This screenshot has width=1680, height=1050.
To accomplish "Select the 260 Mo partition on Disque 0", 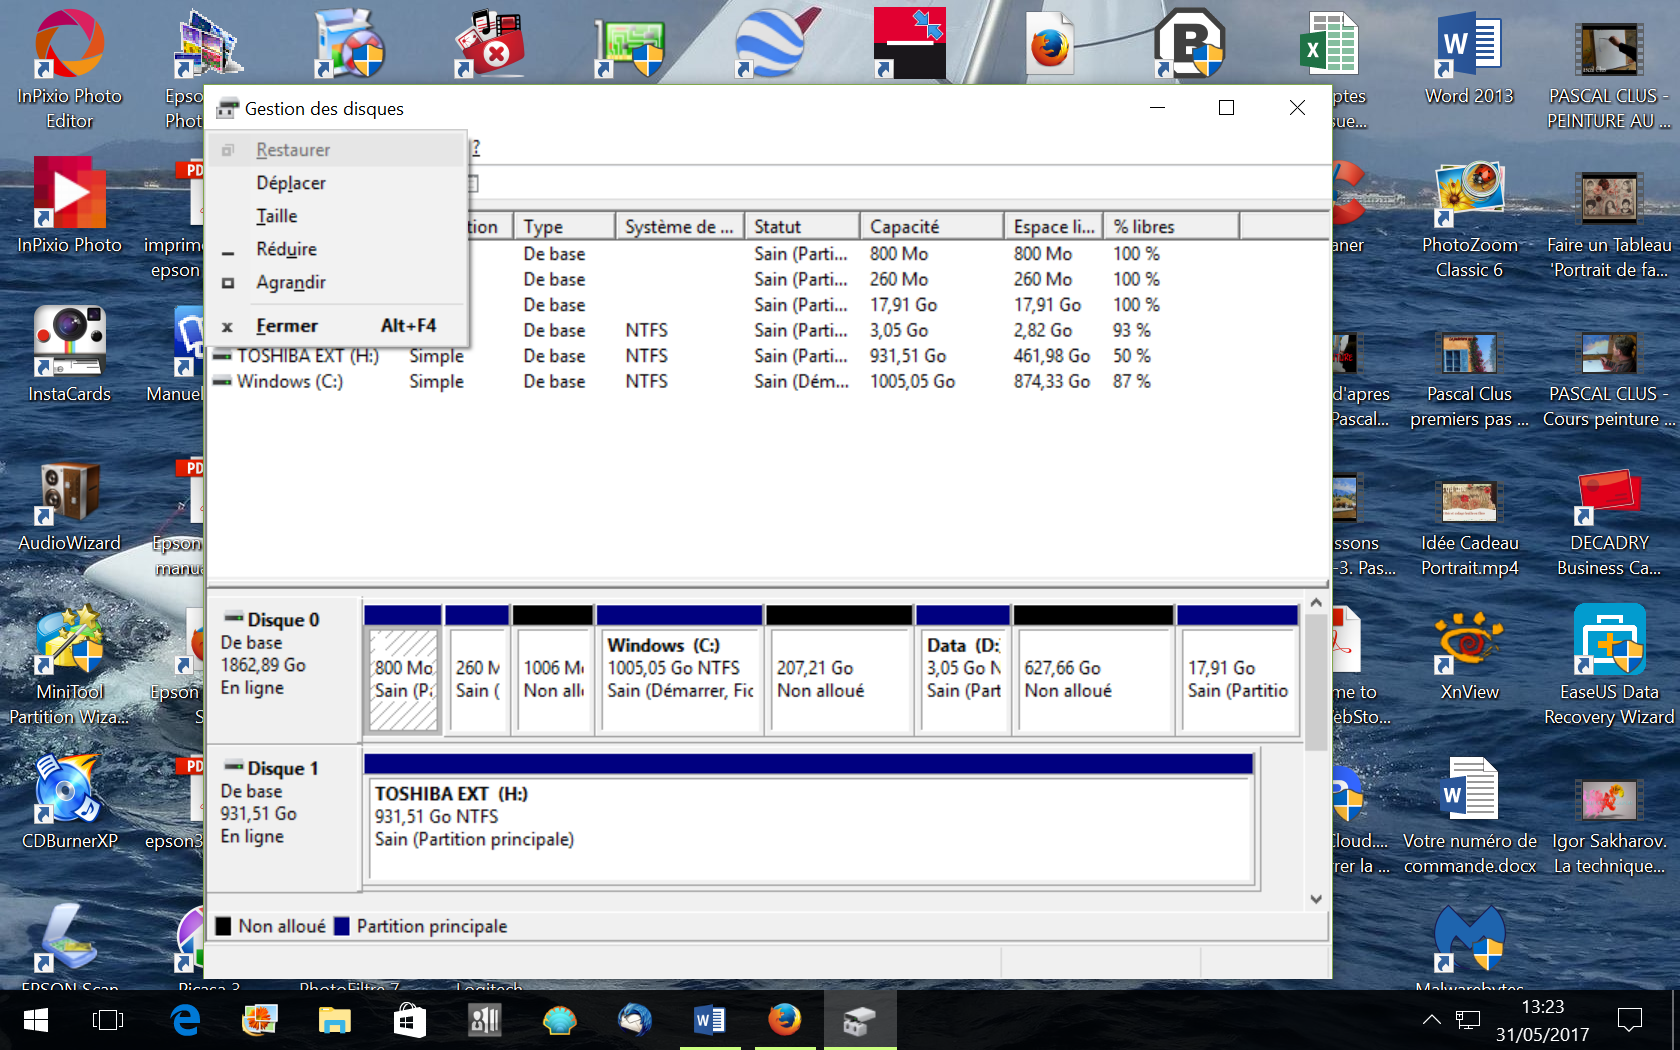I will [x=477, y=671].
